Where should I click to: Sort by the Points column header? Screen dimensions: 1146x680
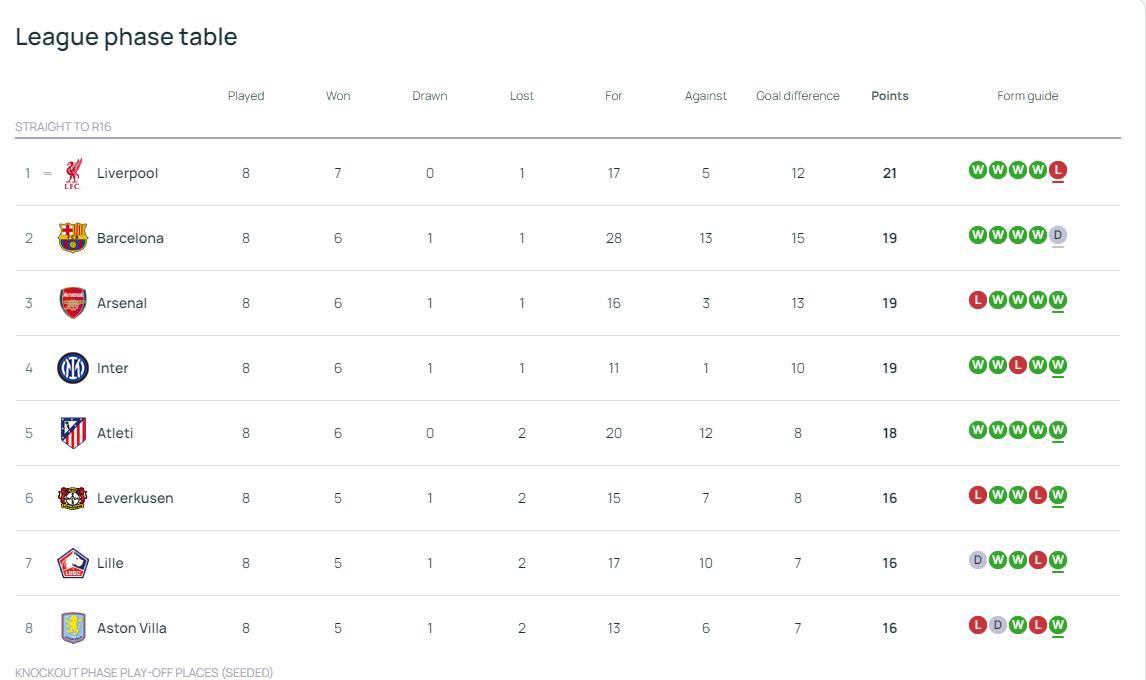pos(890,96)
